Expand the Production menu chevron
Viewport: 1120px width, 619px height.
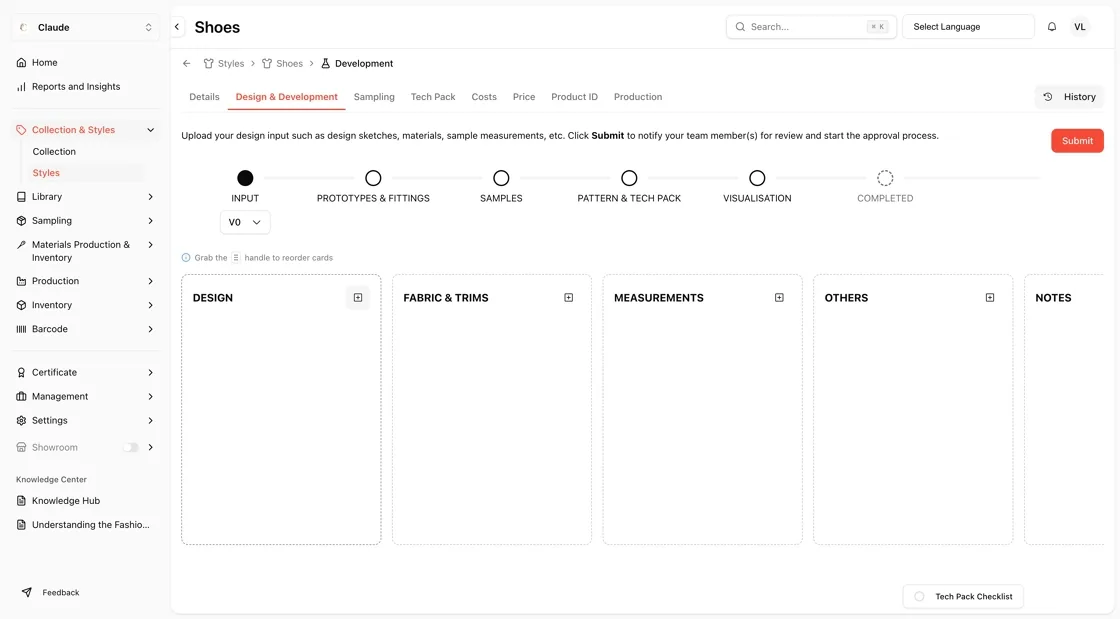(151, 281)
